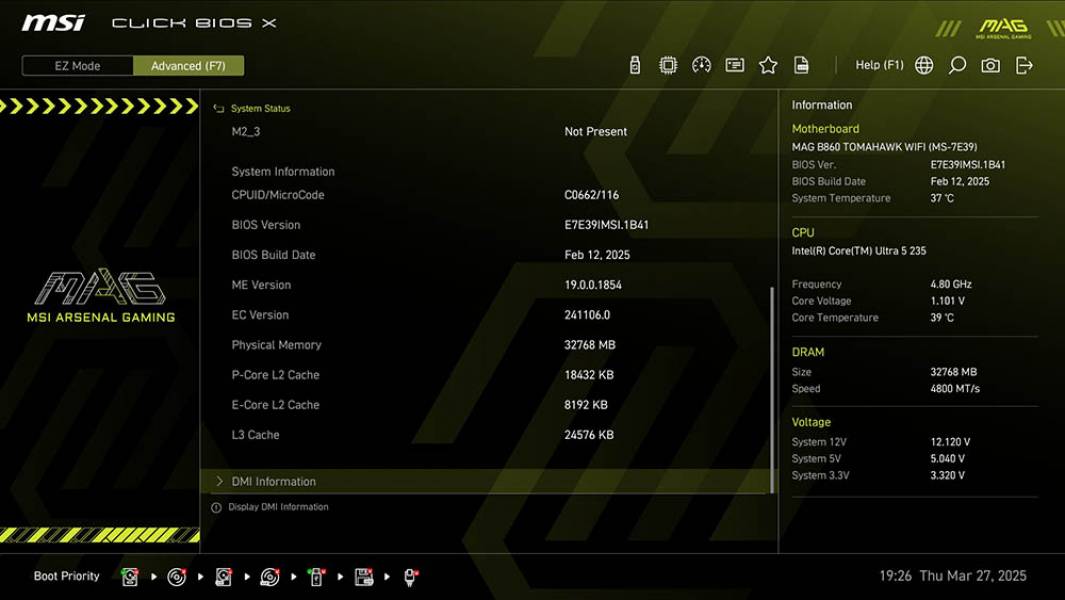Viewport: 1065px width, 600px height.
Task: Click the 19.0.0.1854 value
Action: (x=593, y=285)
